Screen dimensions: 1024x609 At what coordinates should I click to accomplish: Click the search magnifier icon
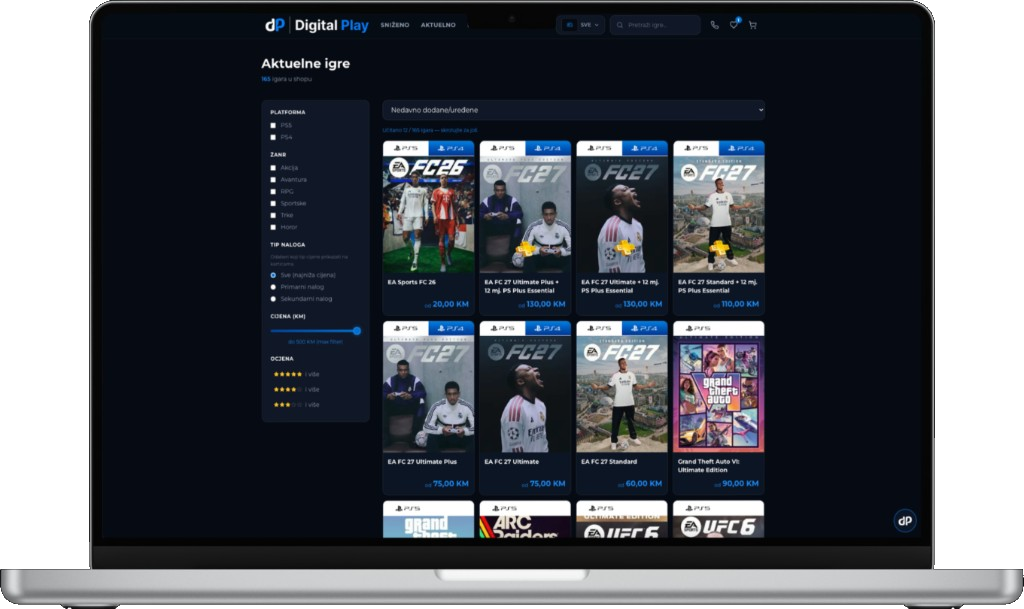point(620,25)
